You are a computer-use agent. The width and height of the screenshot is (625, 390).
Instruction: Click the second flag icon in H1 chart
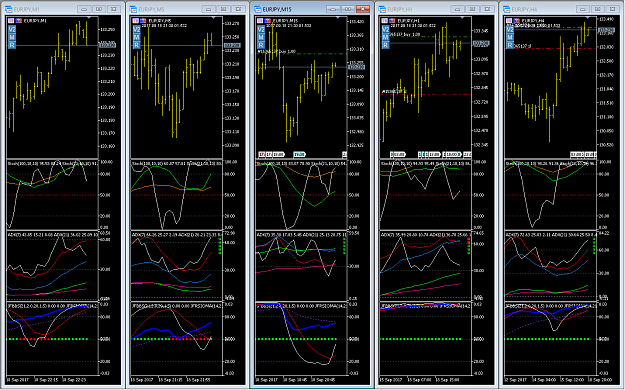pyautogui.click(x=392, y=21)
